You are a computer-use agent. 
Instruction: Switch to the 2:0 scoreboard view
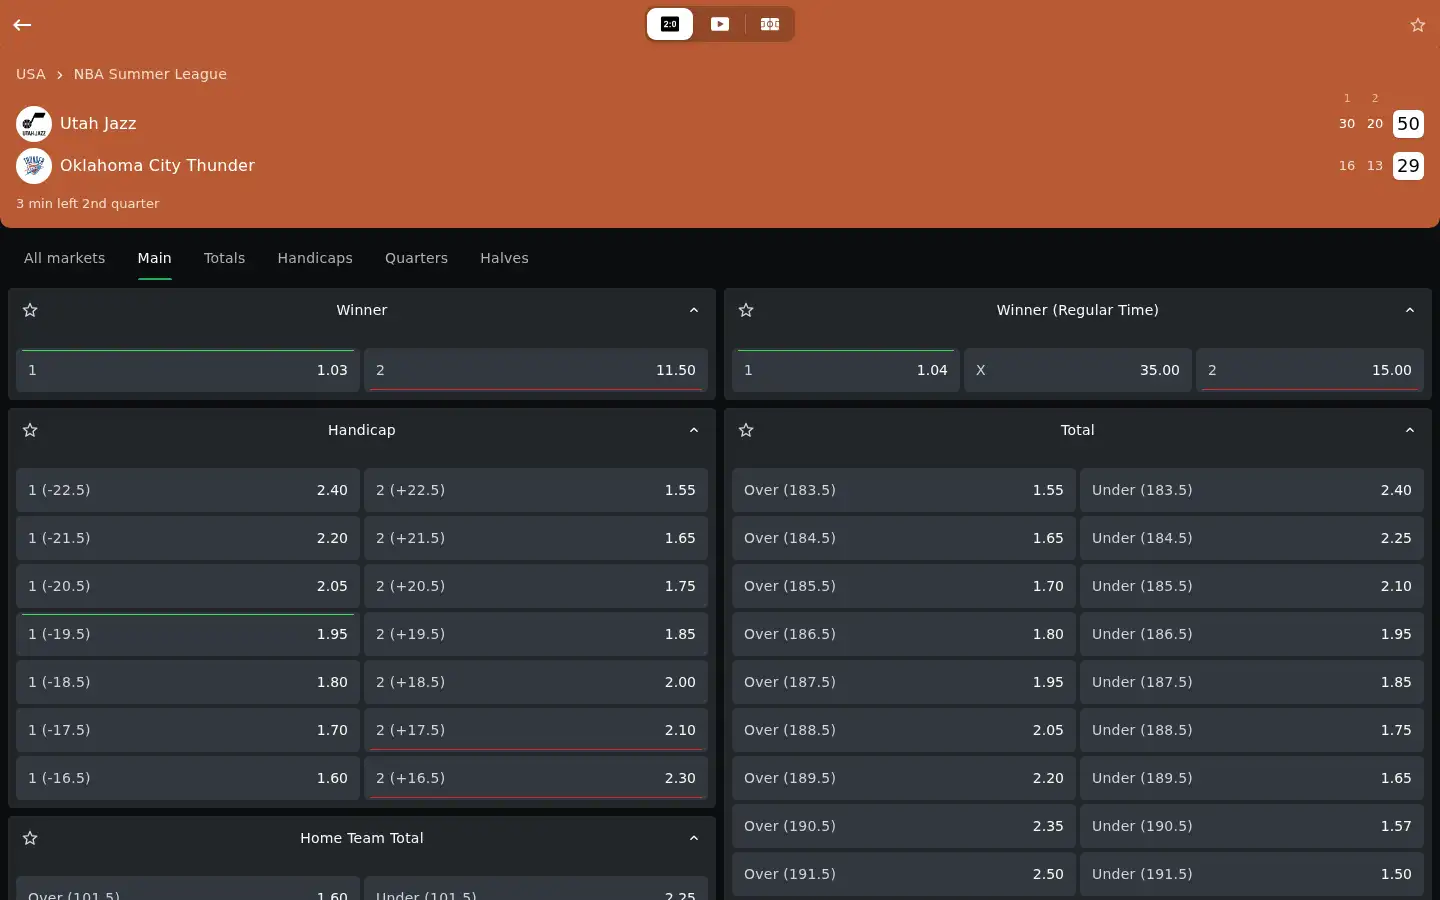coord(670,24)
